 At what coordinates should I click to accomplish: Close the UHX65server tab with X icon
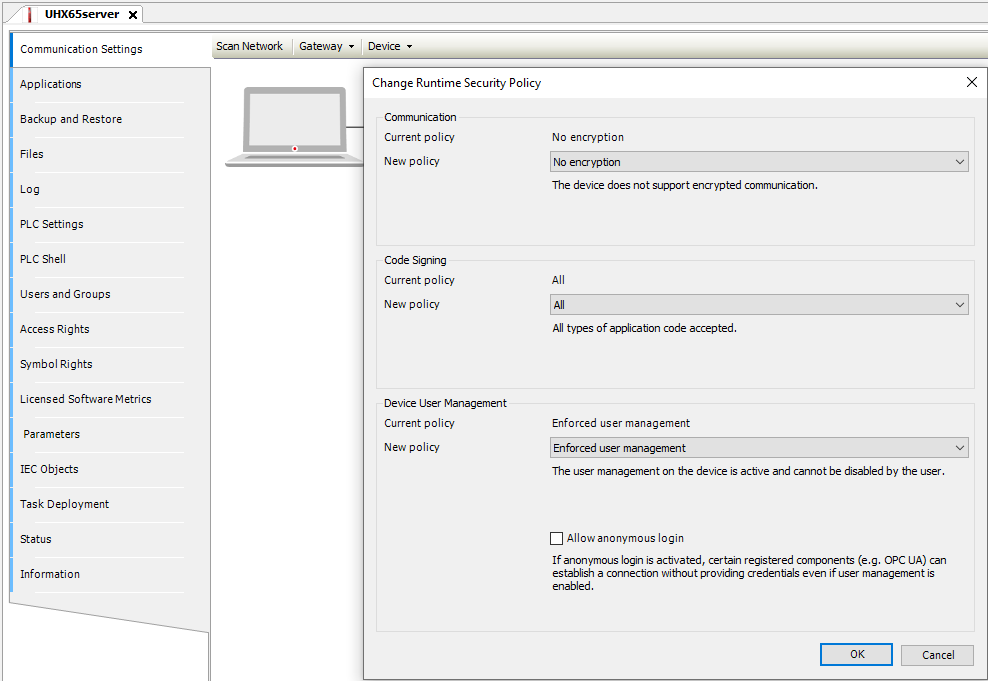click(132, 15)
